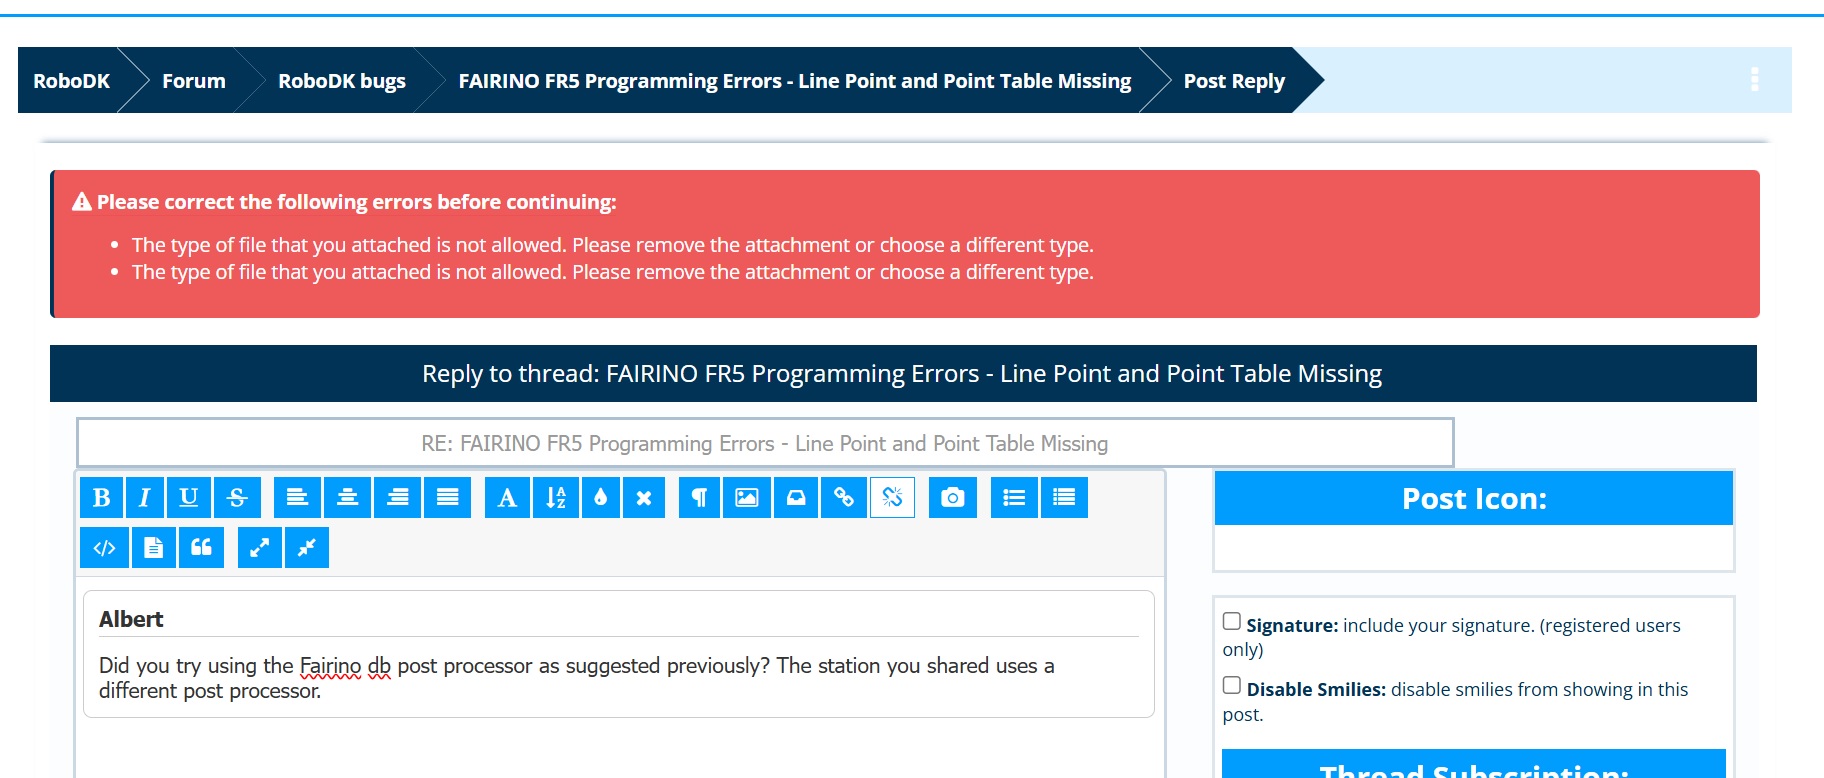Remove formatting with the X icon
This screenshot has height=778, width=1824.
(644, 497)
